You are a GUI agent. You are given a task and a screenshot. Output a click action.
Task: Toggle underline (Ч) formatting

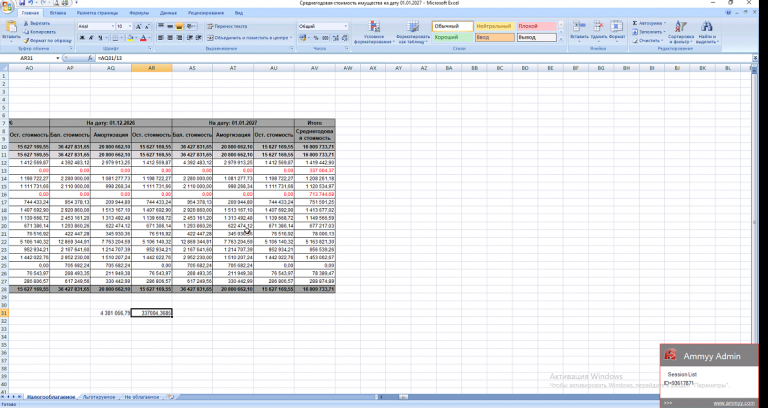click(100, 38)
